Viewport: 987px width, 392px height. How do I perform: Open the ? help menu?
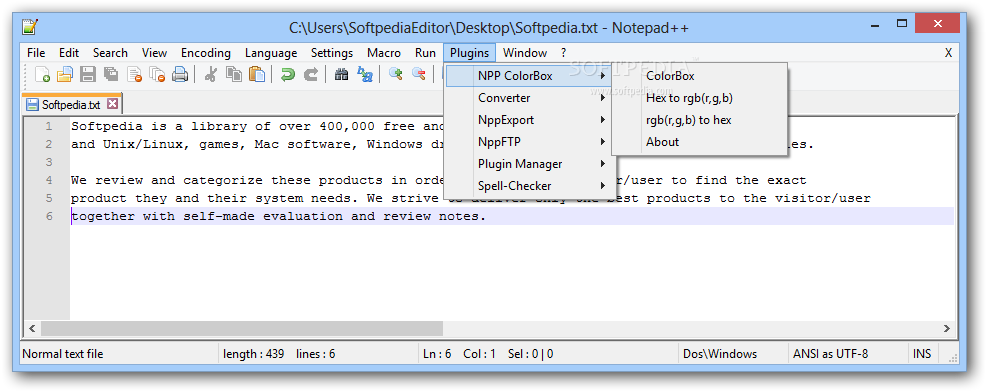[563, 53]
